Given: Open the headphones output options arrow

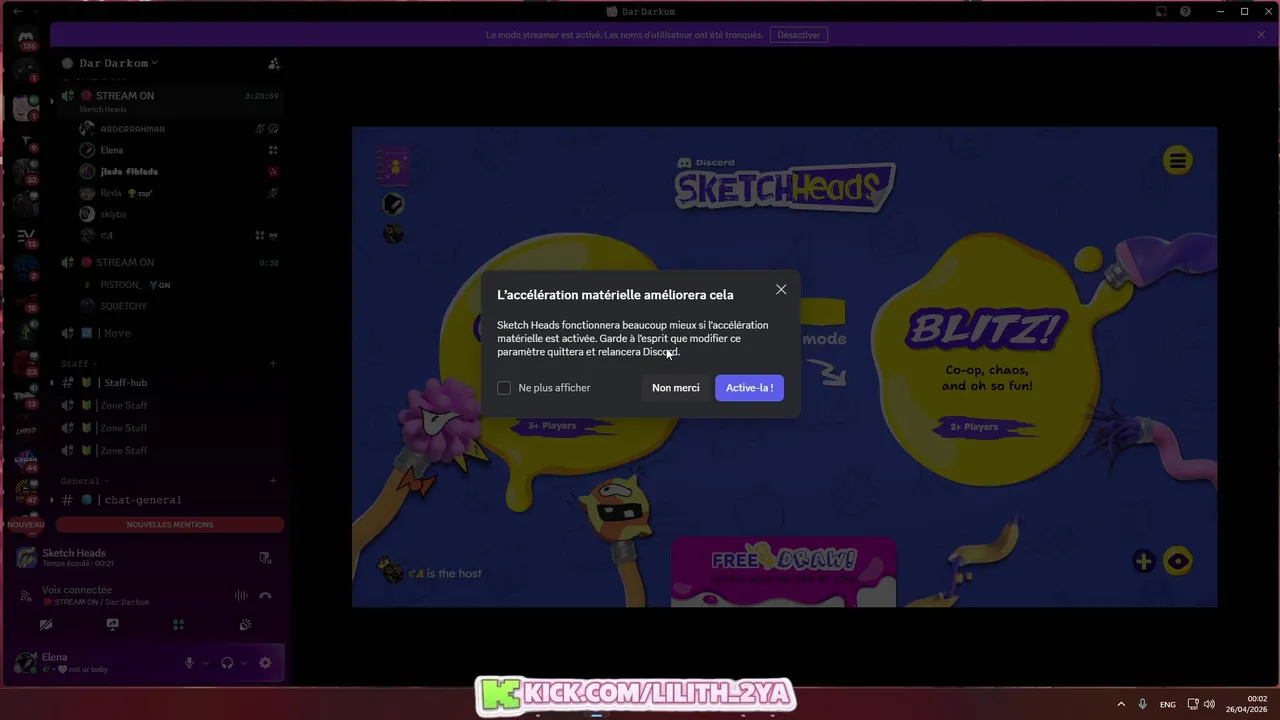Looking at the screenshot, I should pos(244,663).
